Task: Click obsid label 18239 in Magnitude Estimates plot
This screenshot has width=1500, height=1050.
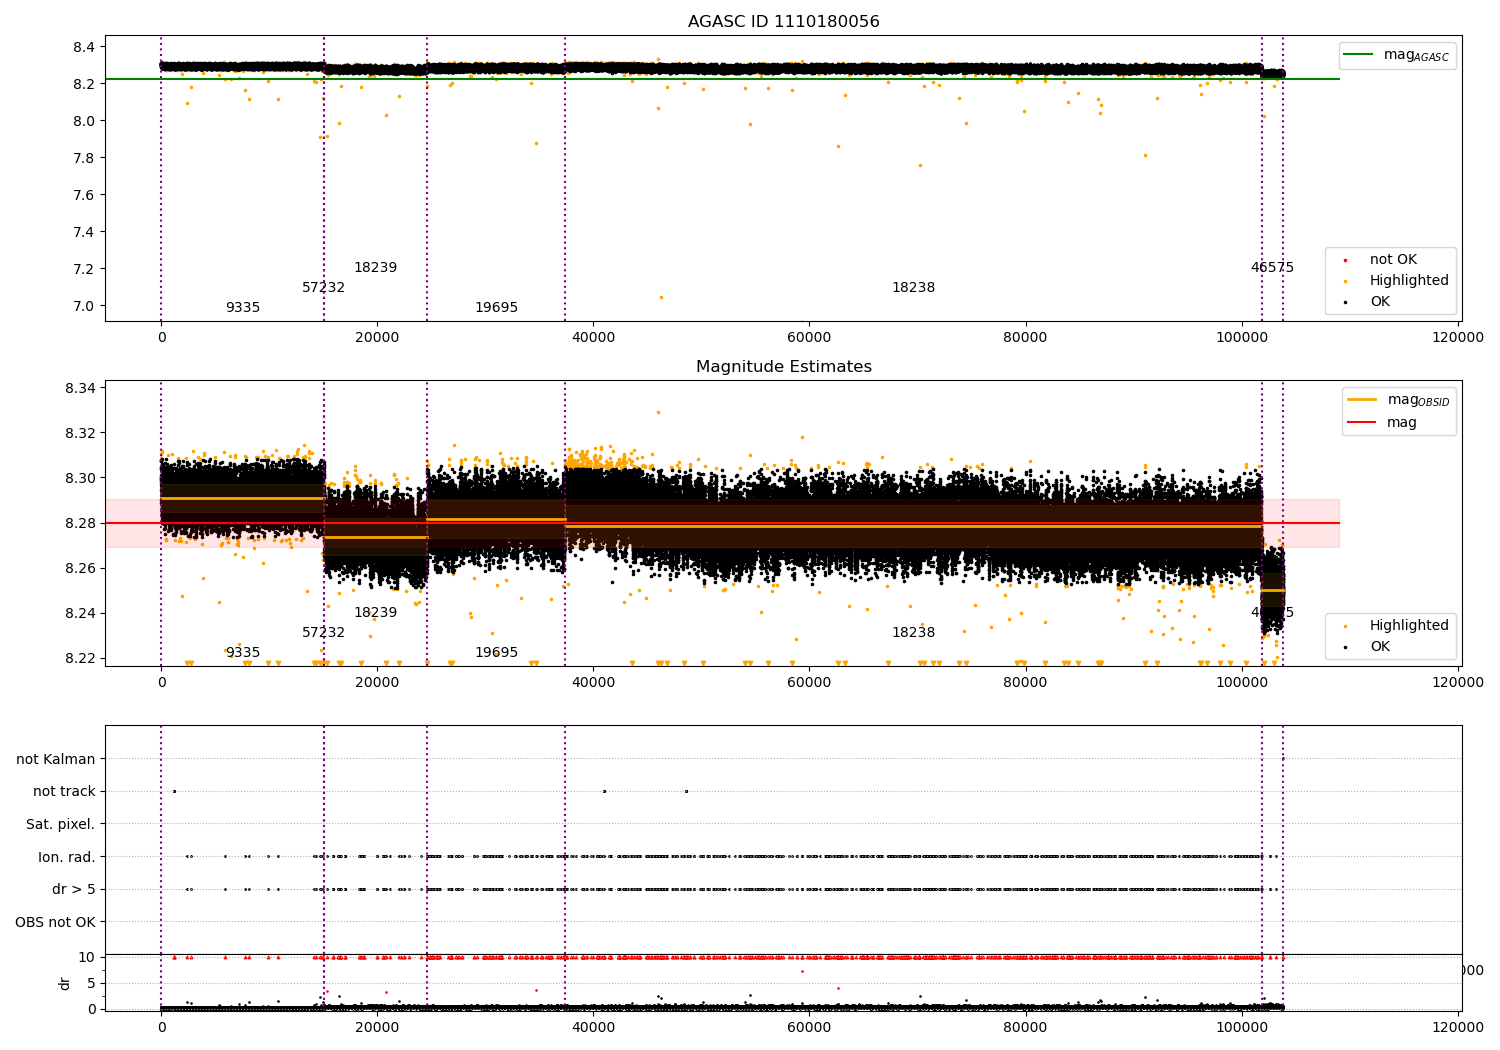Action: pos(375,613)
